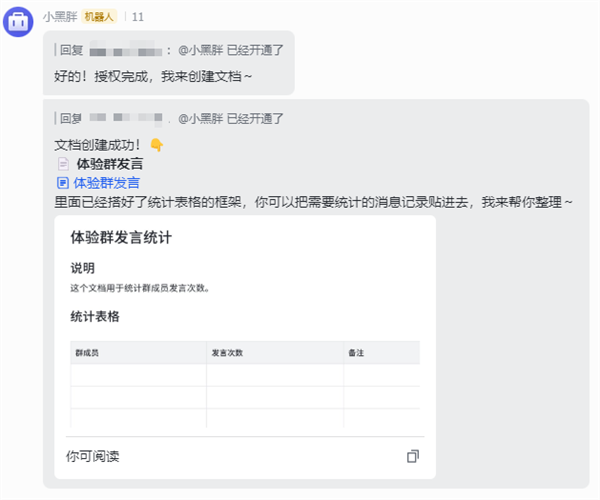Click the pointing-down hand emoji
The image size is (600, 500).
156,145
